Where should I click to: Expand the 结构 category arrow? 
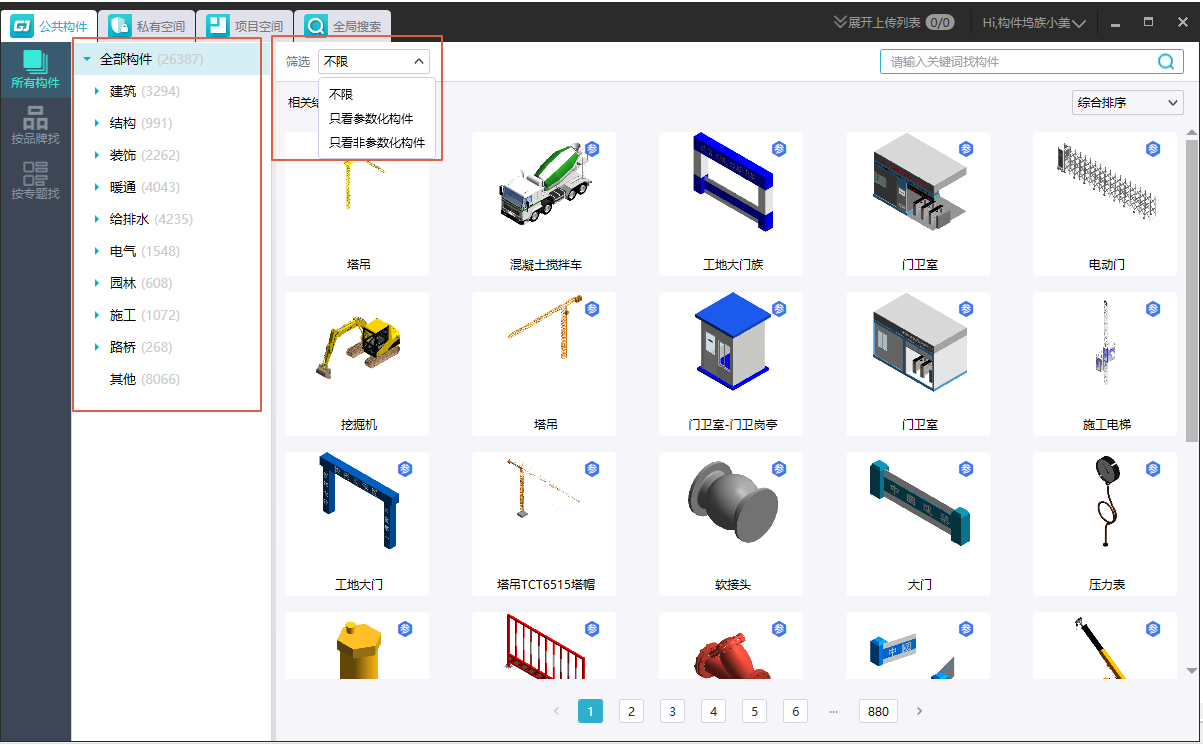point(97,123)
